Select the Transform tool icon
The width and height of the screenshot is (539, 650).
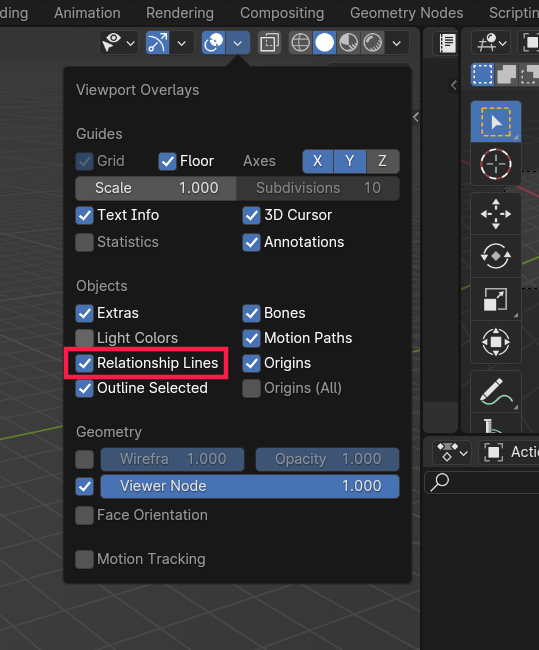pos(495,342)
